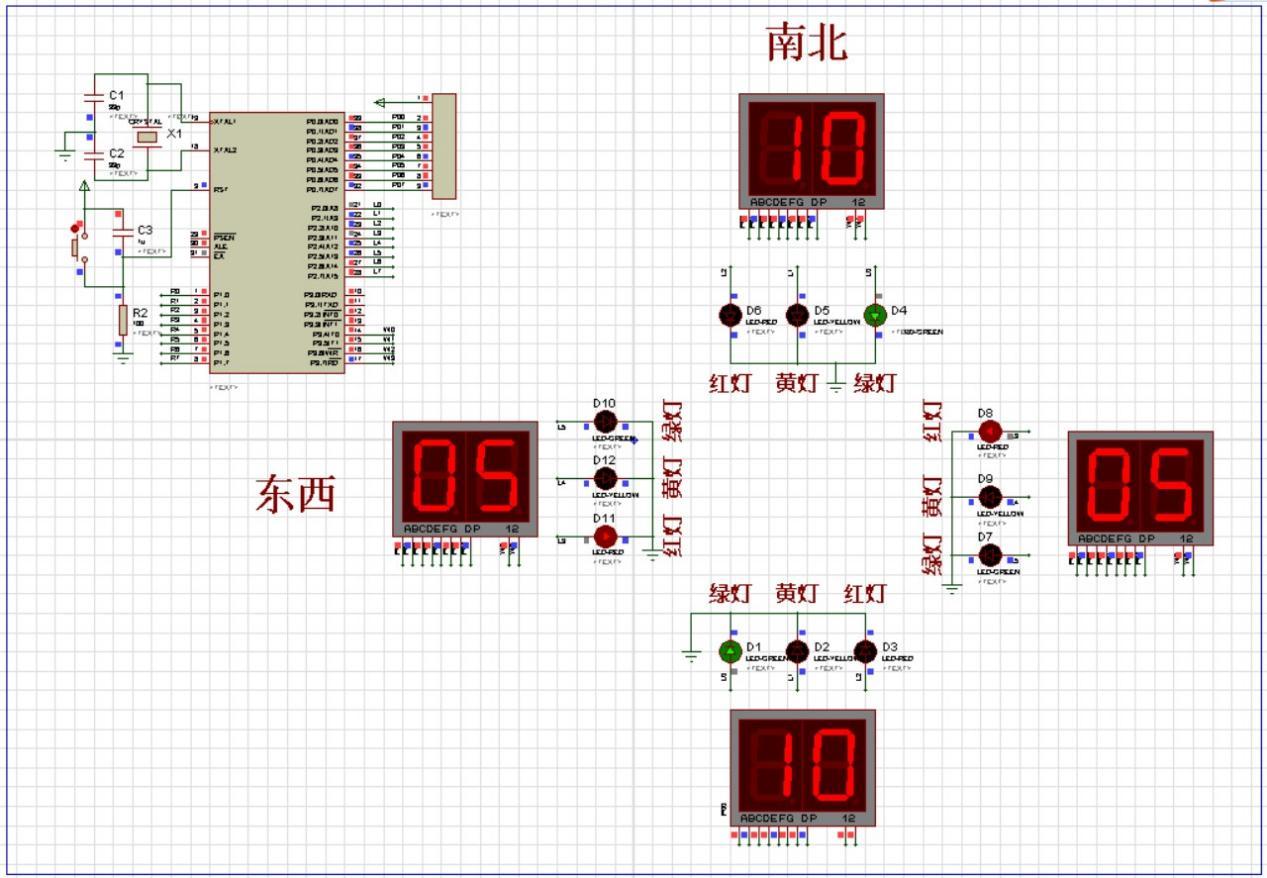Click the vertical 红灯 label beside D8
The image size is (1267, 878).
point(932,421)
